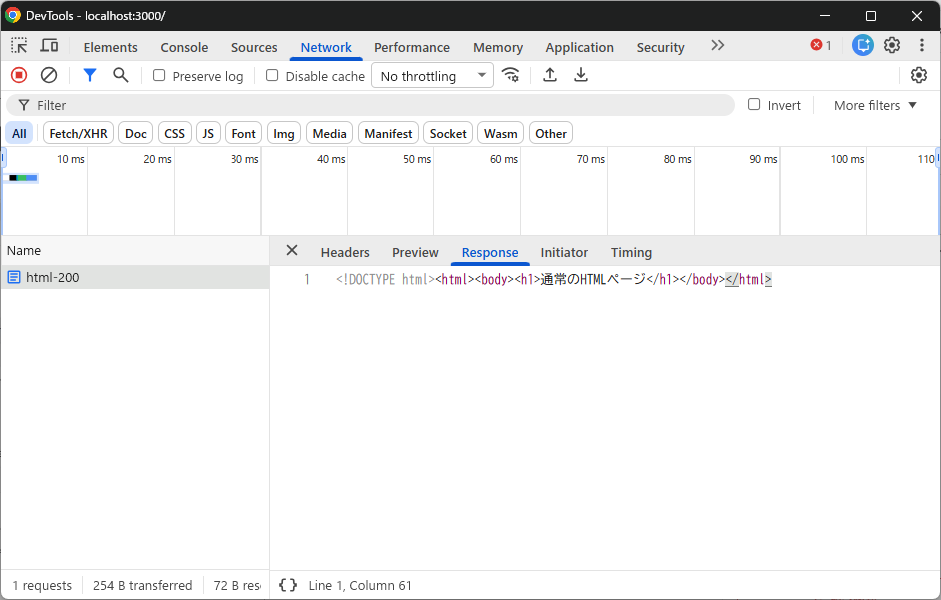Pretty print the response with braces icon

[288, 585]
